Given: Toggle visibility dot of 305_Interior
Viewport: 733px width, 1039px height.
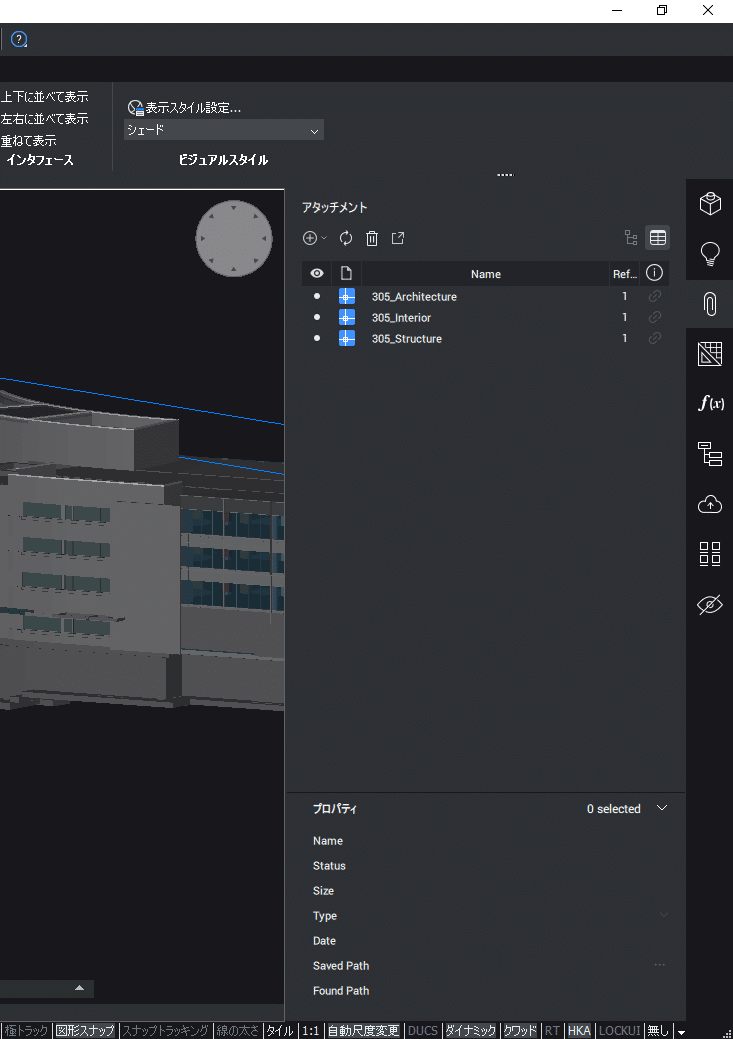Looking at the screenshot, I should [x=317, y=317].
